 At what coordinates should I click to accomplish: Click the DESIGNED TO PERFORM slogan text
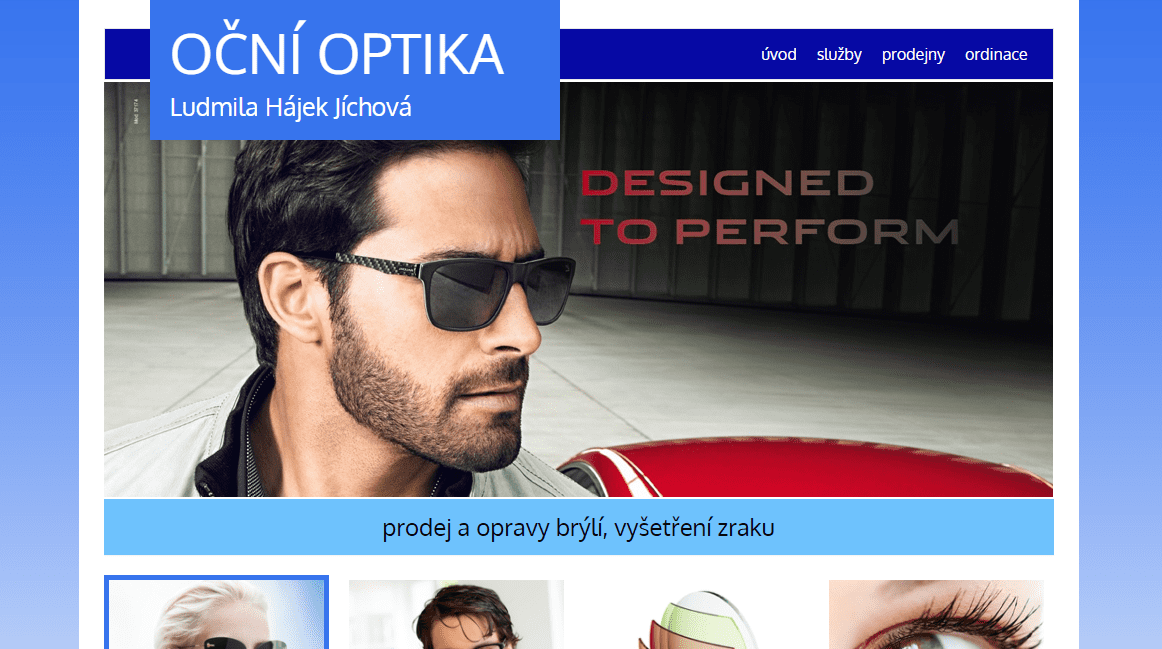coord(769,207)
